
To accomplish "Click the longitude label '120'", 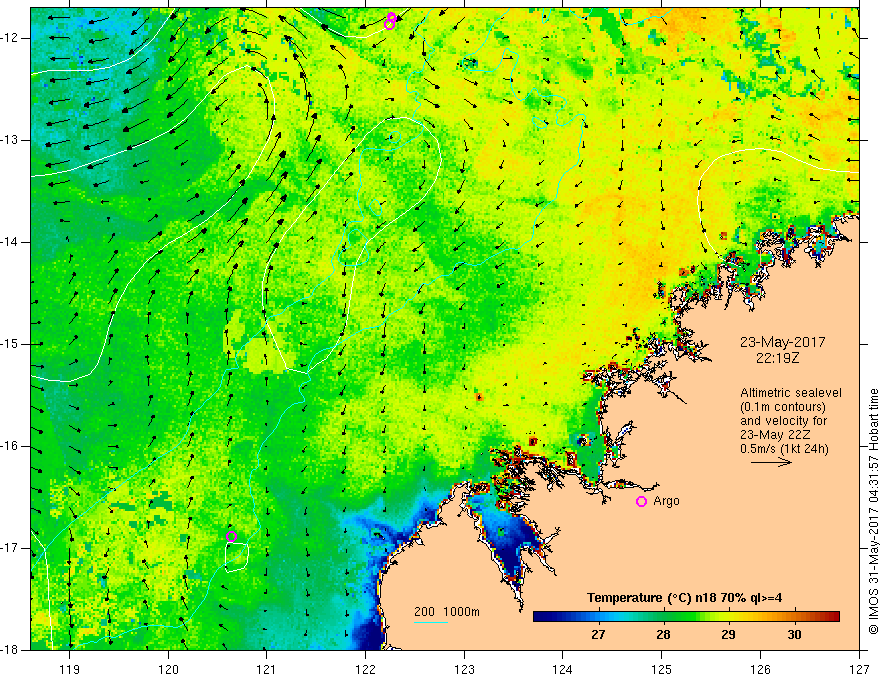I will coord(168,669).
